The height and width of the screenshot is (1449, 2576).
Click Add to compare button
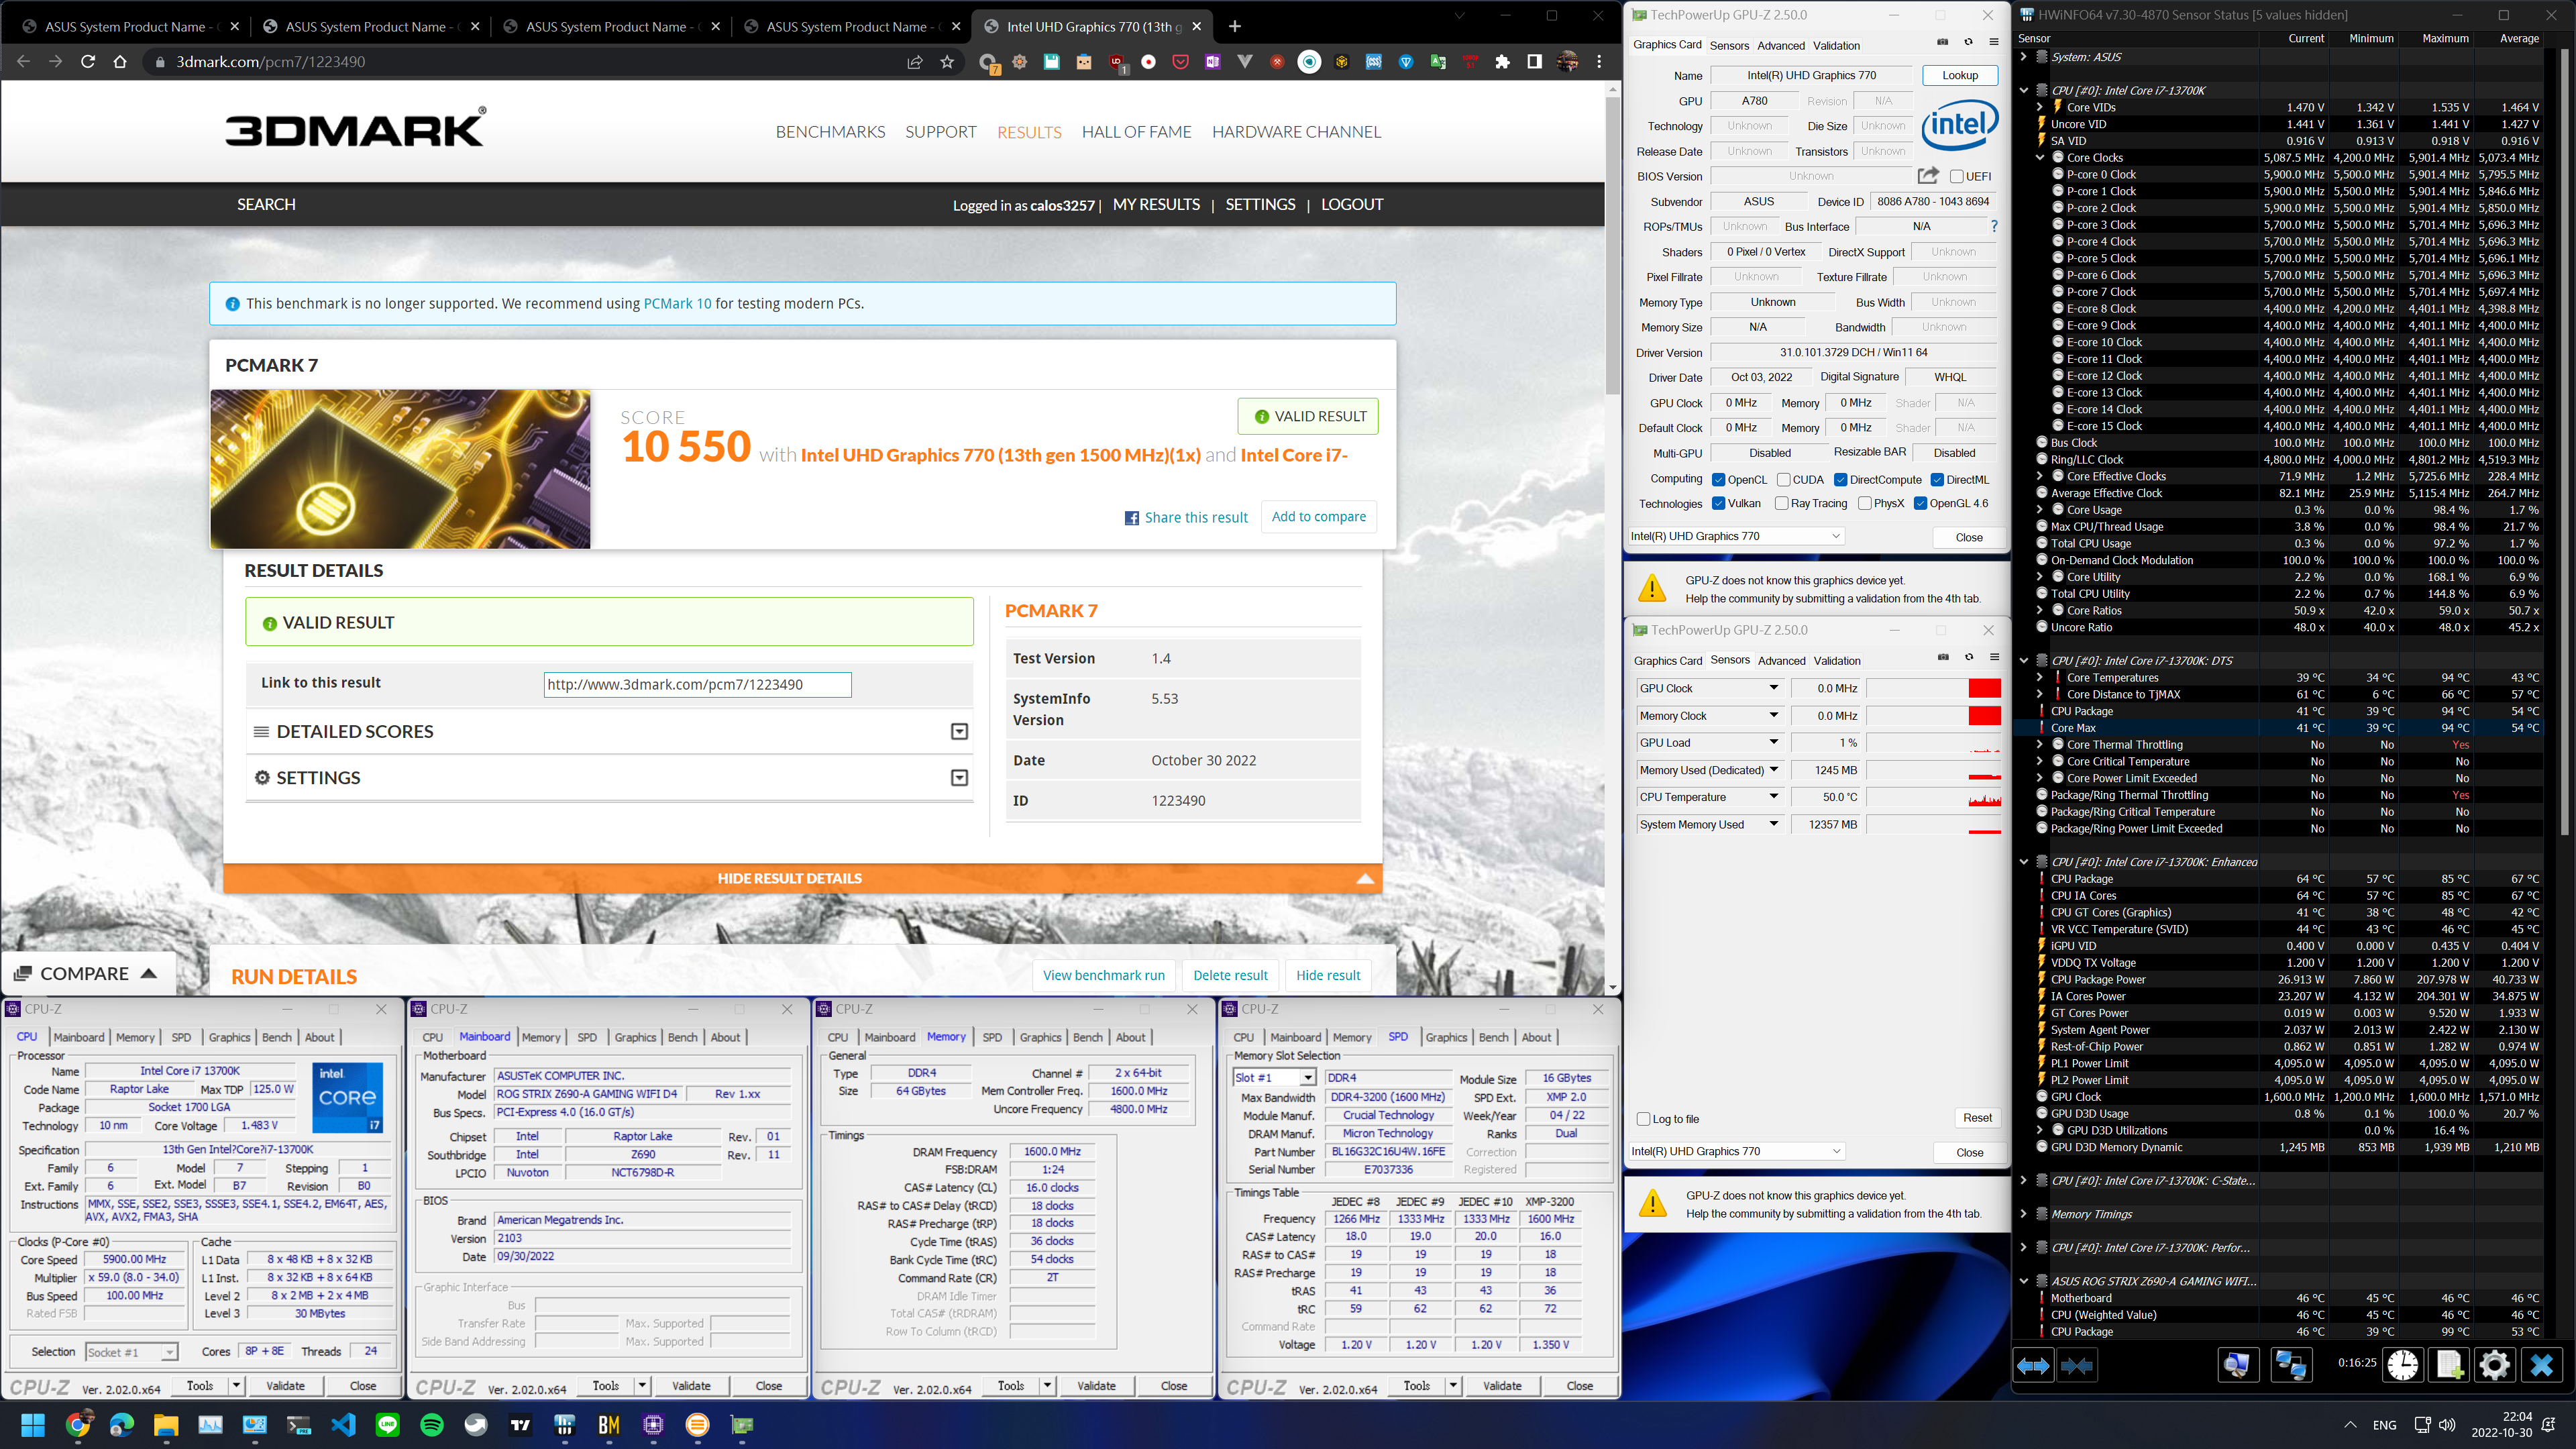[x=1318, y=517]
